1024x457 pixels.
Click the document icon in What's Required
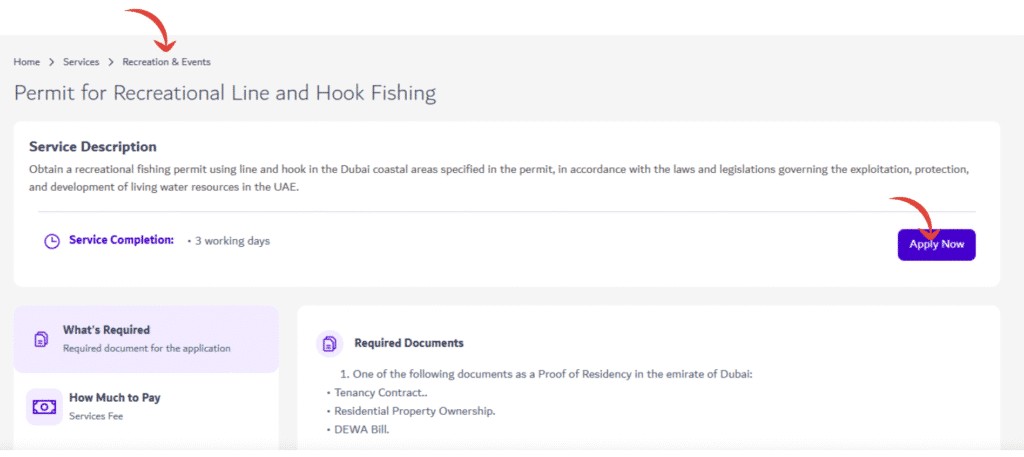[42, 339]
